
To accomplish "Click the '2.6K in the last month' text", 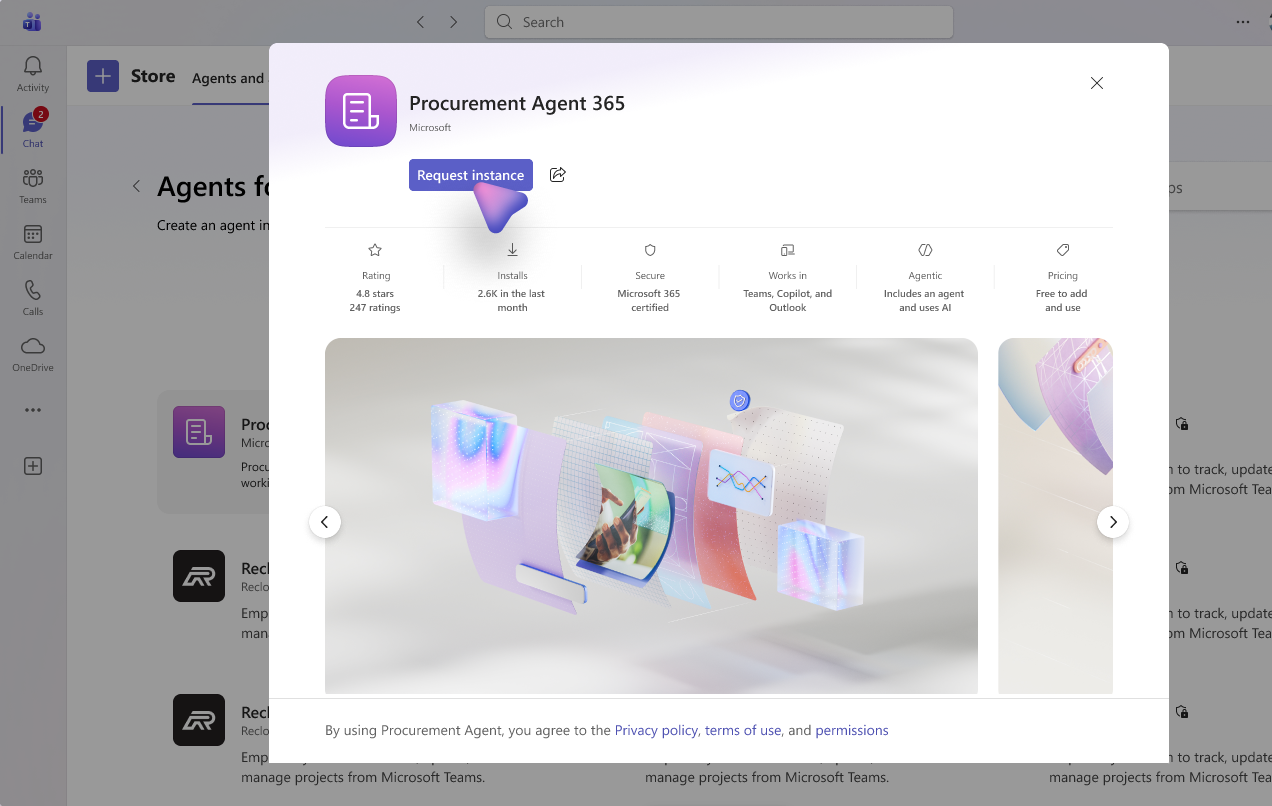I will pyautogui.click(x=512, y=301).
